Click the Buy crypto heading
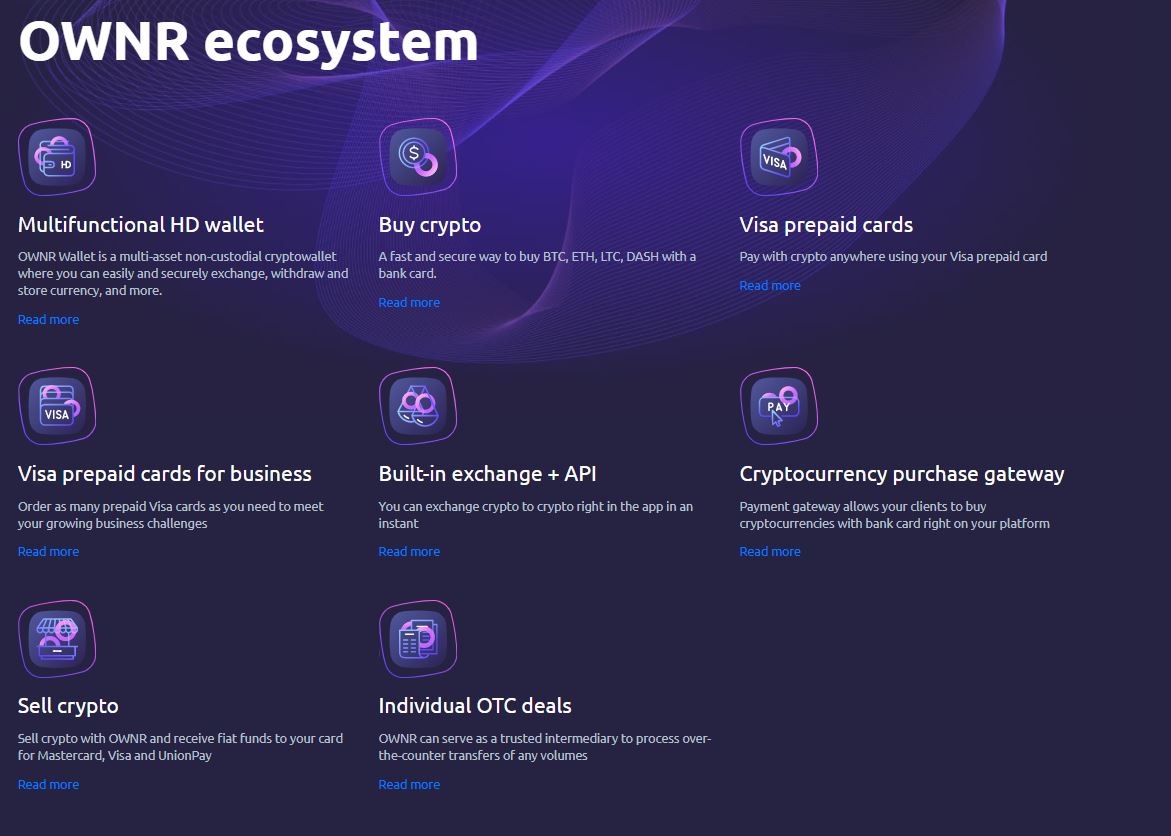The width and height of the screenshot is (1171, 836). pyautogui.click(x=429, y=225)
